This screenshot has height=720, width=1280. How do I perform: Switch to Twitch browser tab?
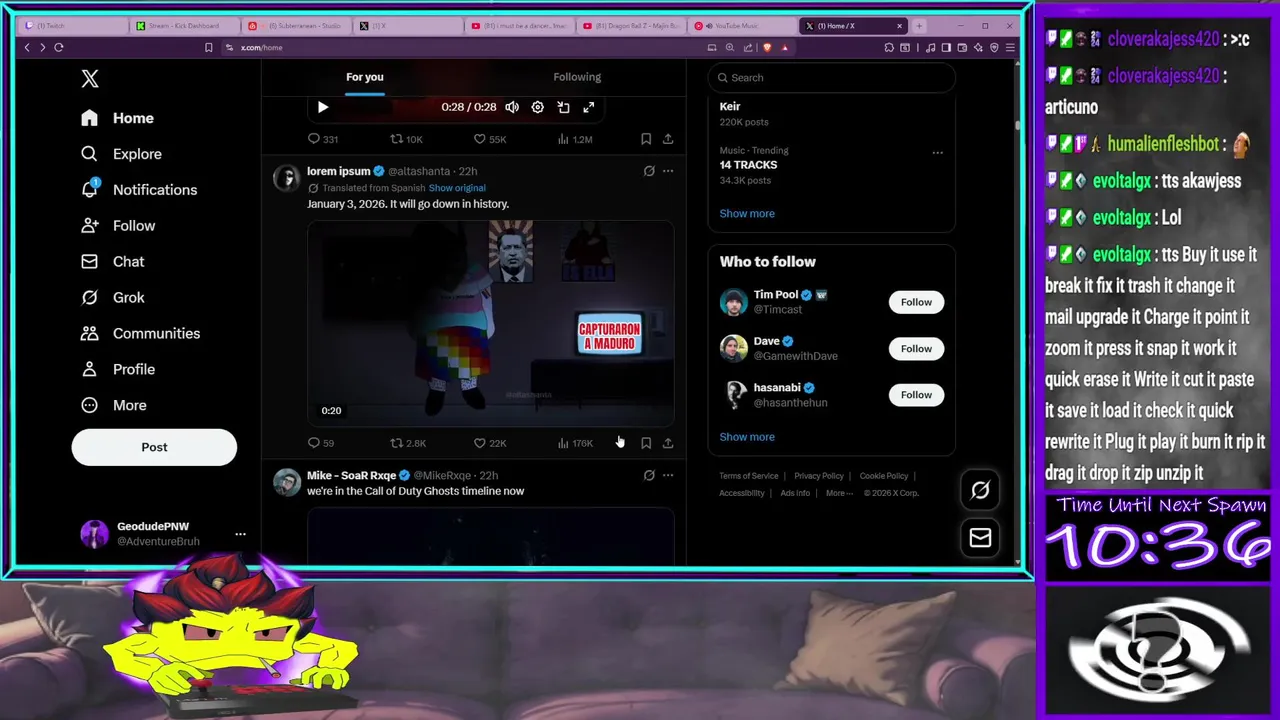72,26
